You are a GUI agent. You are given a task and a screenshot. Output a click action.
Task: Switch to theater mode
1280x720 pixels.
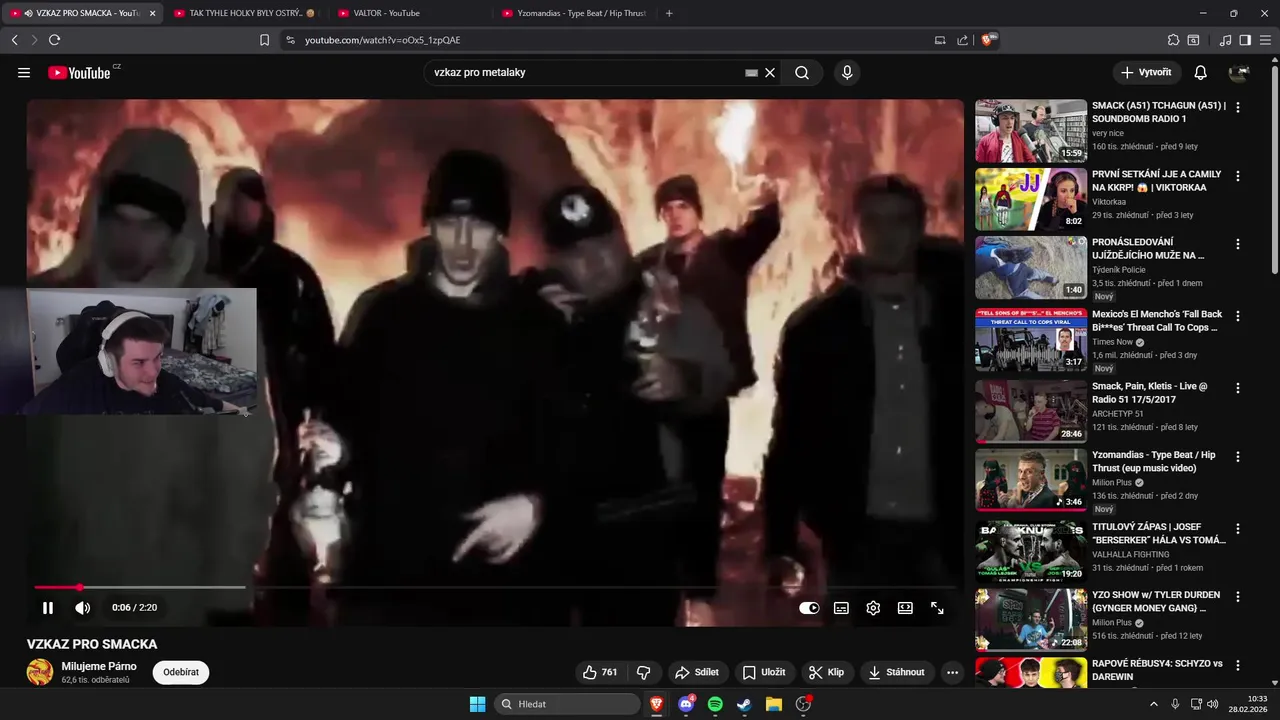pyautogui.click(x=905, y=607)
